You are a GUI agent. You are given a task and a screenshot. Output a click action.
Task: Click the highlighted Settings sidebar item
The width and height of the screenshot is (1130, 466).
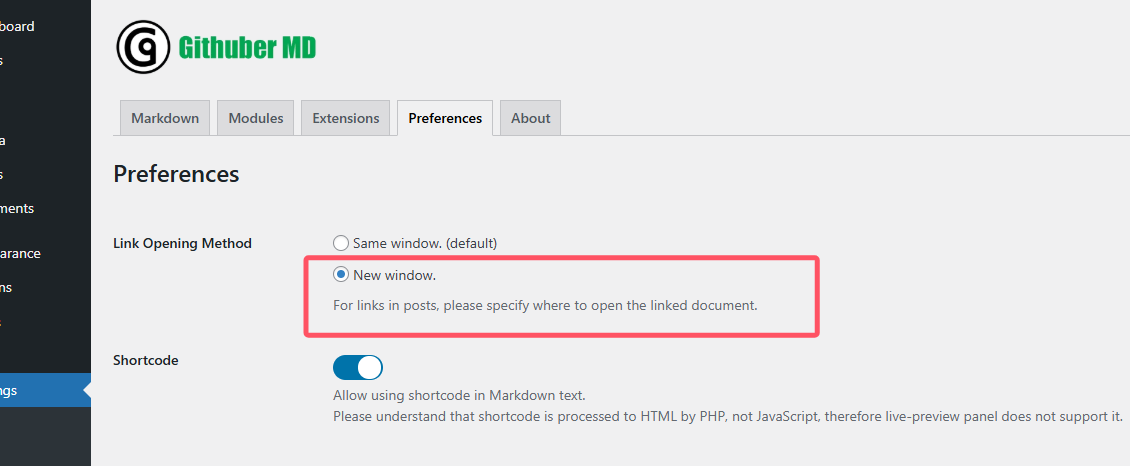[22, 390]
